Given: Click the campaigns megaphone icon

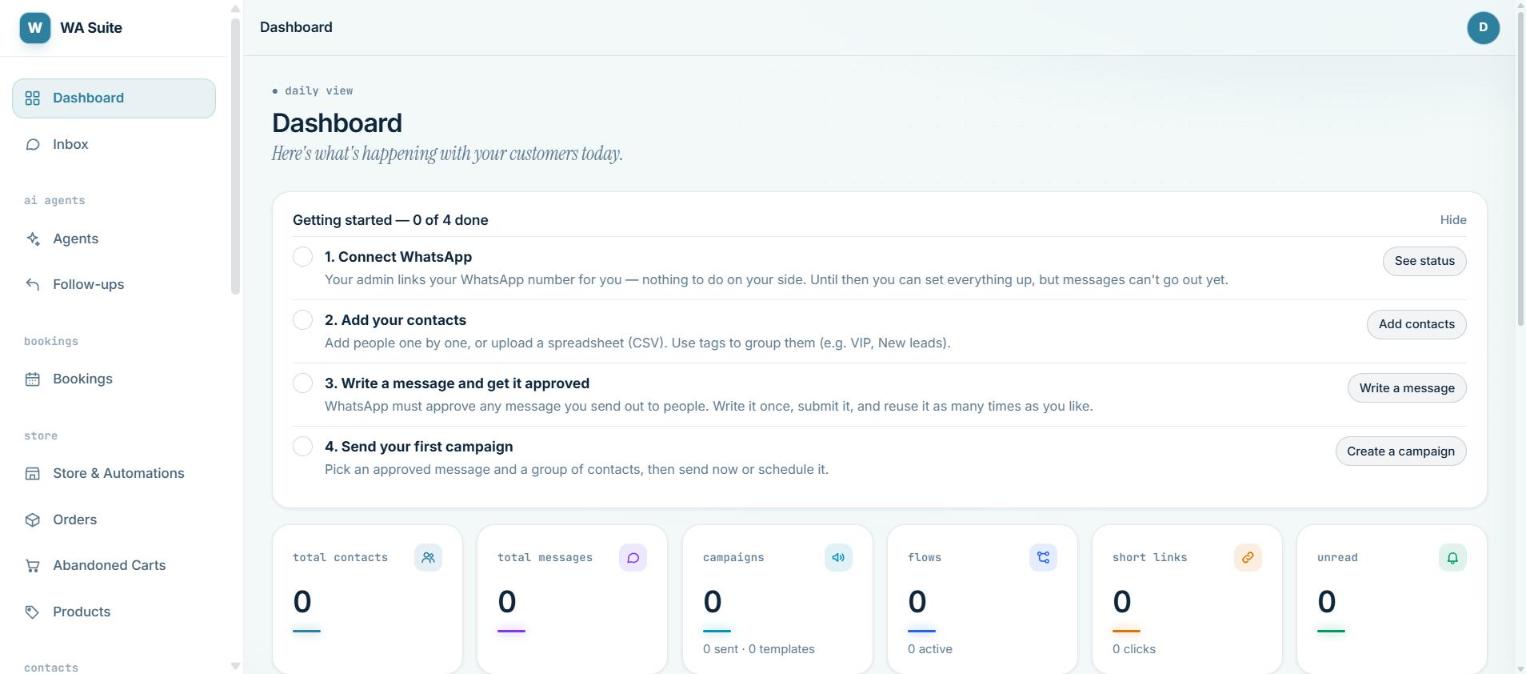Looking at the screenshot, I should [x=838, y=558].
